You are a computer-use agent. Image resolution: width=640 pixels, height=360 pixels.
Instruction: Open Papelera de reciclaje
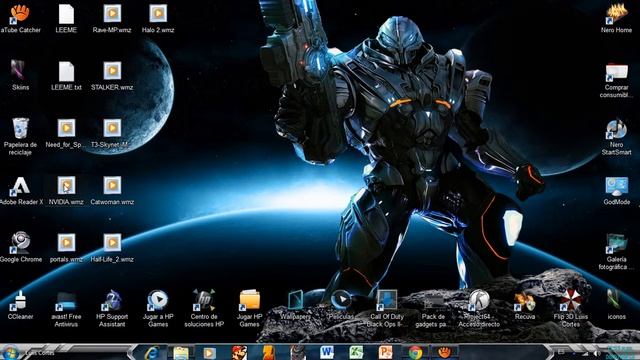(x=20, y=137)
